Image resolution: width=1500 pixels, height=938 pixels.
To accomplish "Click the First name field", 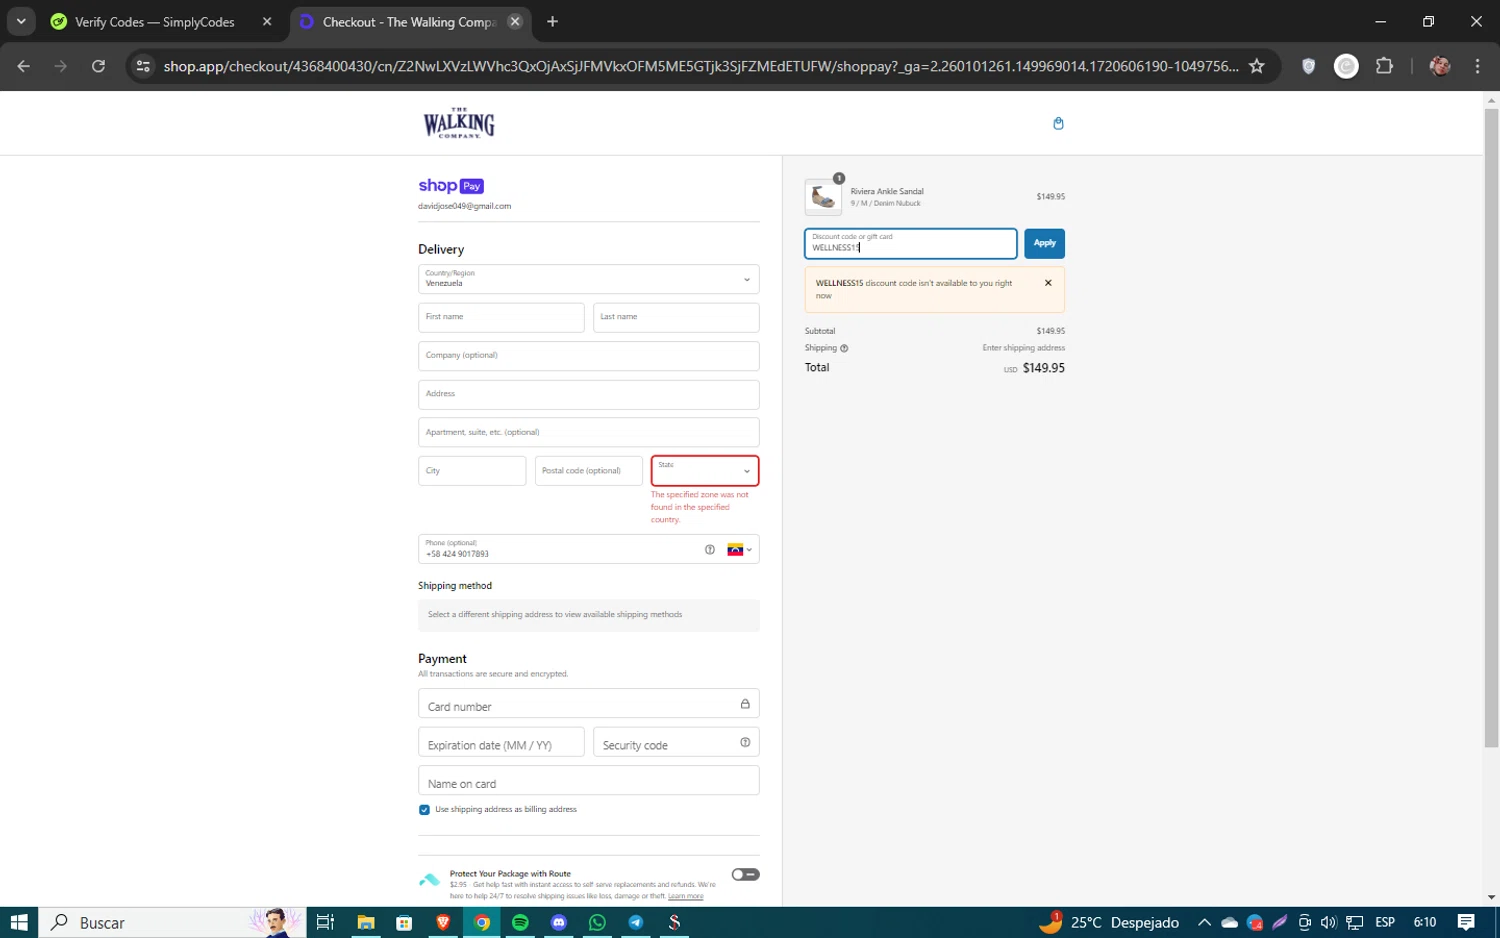I will click(501, 317).
